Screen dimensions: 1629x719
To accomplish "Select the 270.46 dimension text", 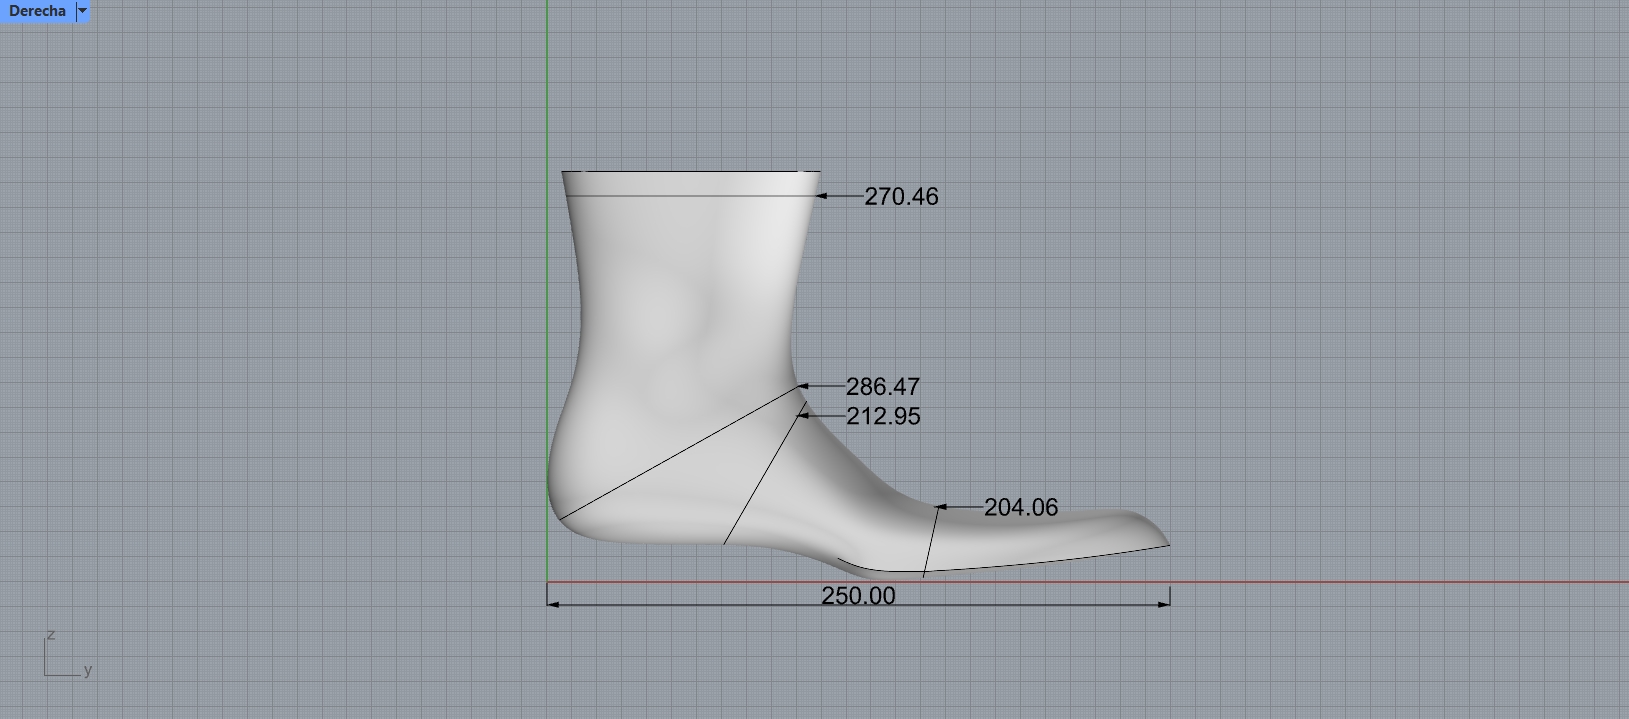I will click(901, 197).
